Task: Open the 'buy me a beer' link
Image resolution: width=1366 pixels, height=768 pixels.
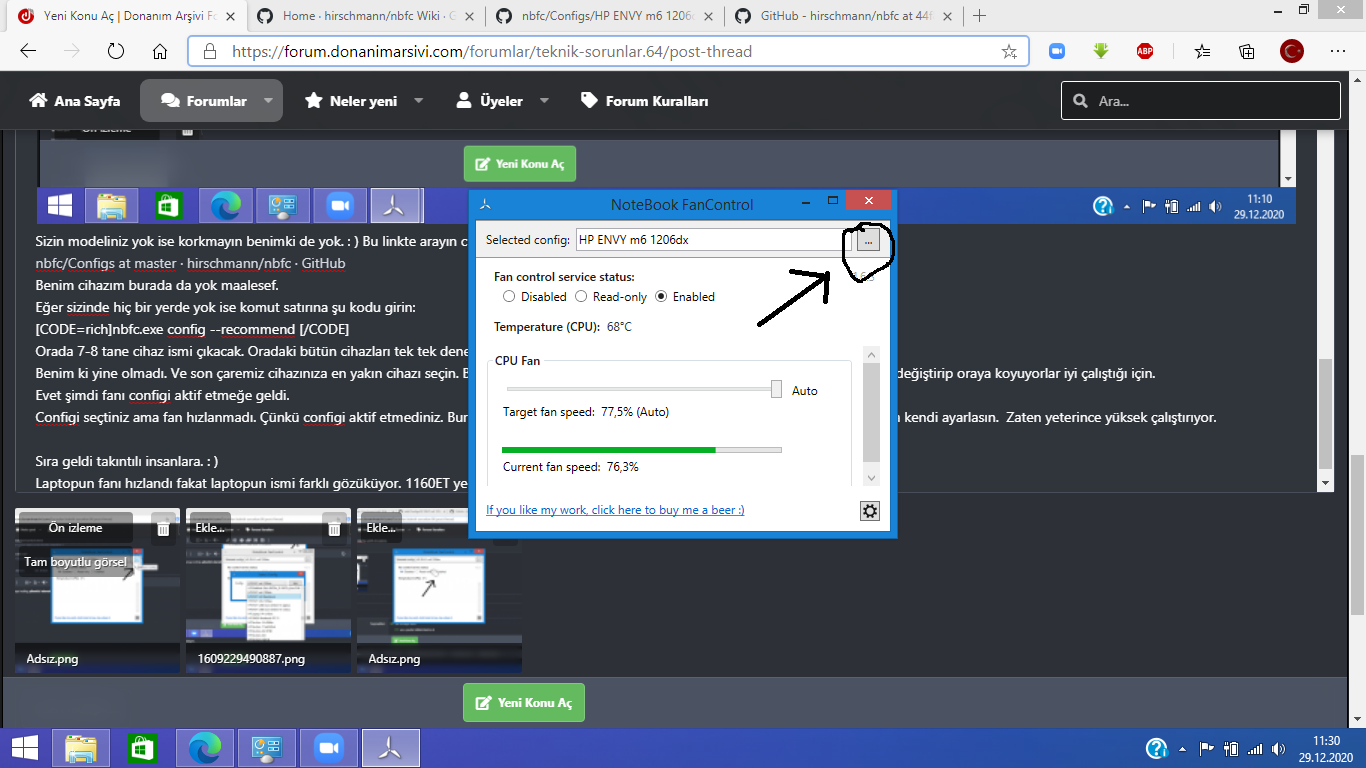Action: point(615,510)
